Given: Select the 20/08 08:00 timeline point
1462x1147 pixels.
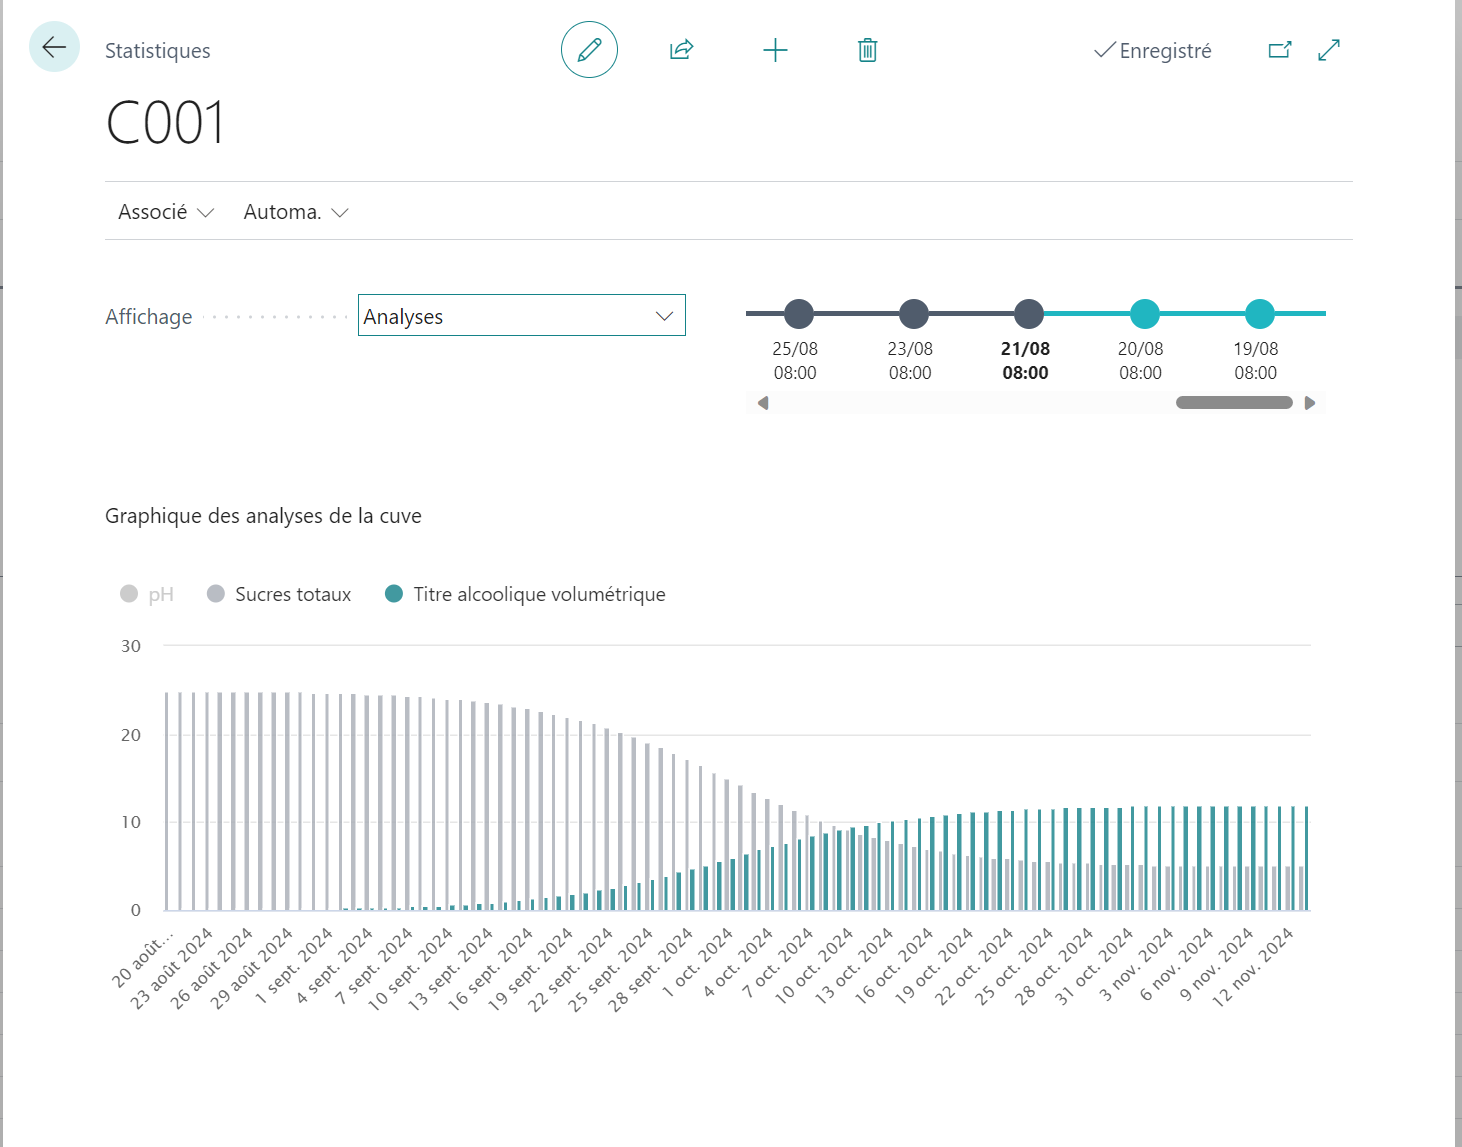Looking at the screenshot, I should tap(1144, 314).
